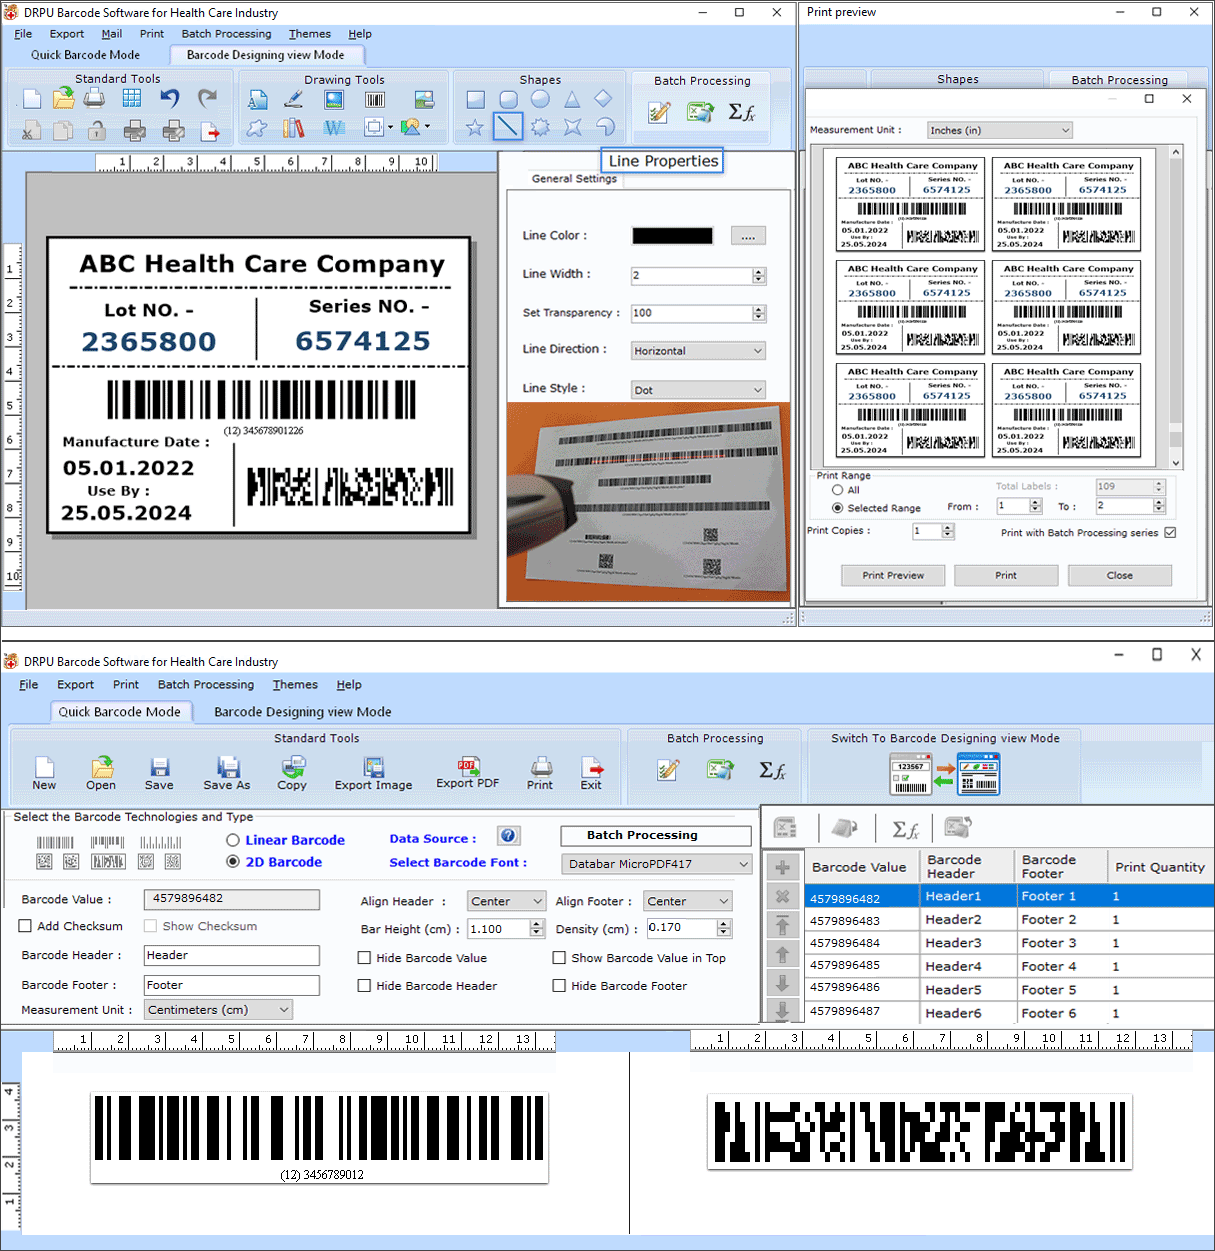Click Sigma fx formula icon in designing window
The image size is (1215, 1251).
tap(741, 112)
